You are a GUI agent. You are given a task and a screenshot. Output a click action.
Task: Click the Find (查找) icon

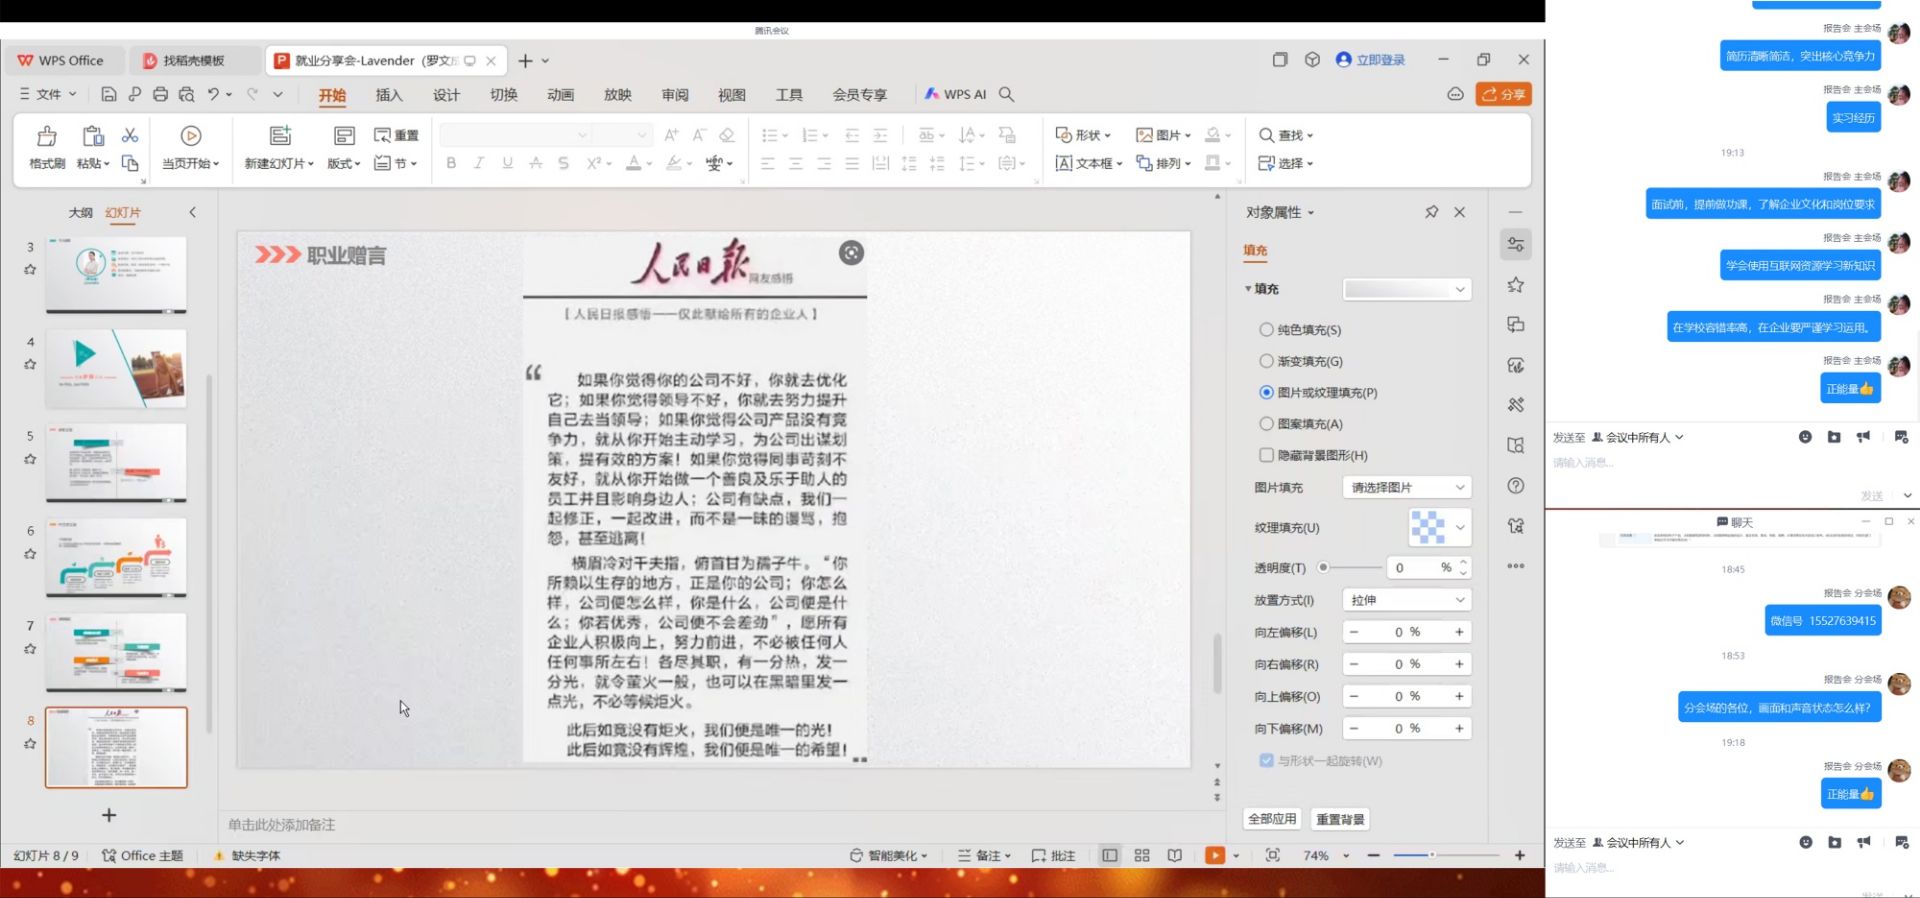click(1266, 135)
